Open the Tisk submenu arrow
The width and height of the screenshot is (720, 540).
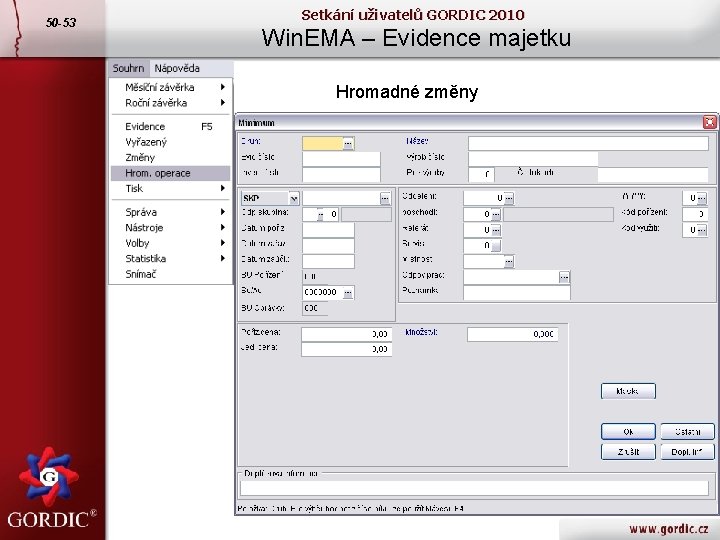click(223, 188)
